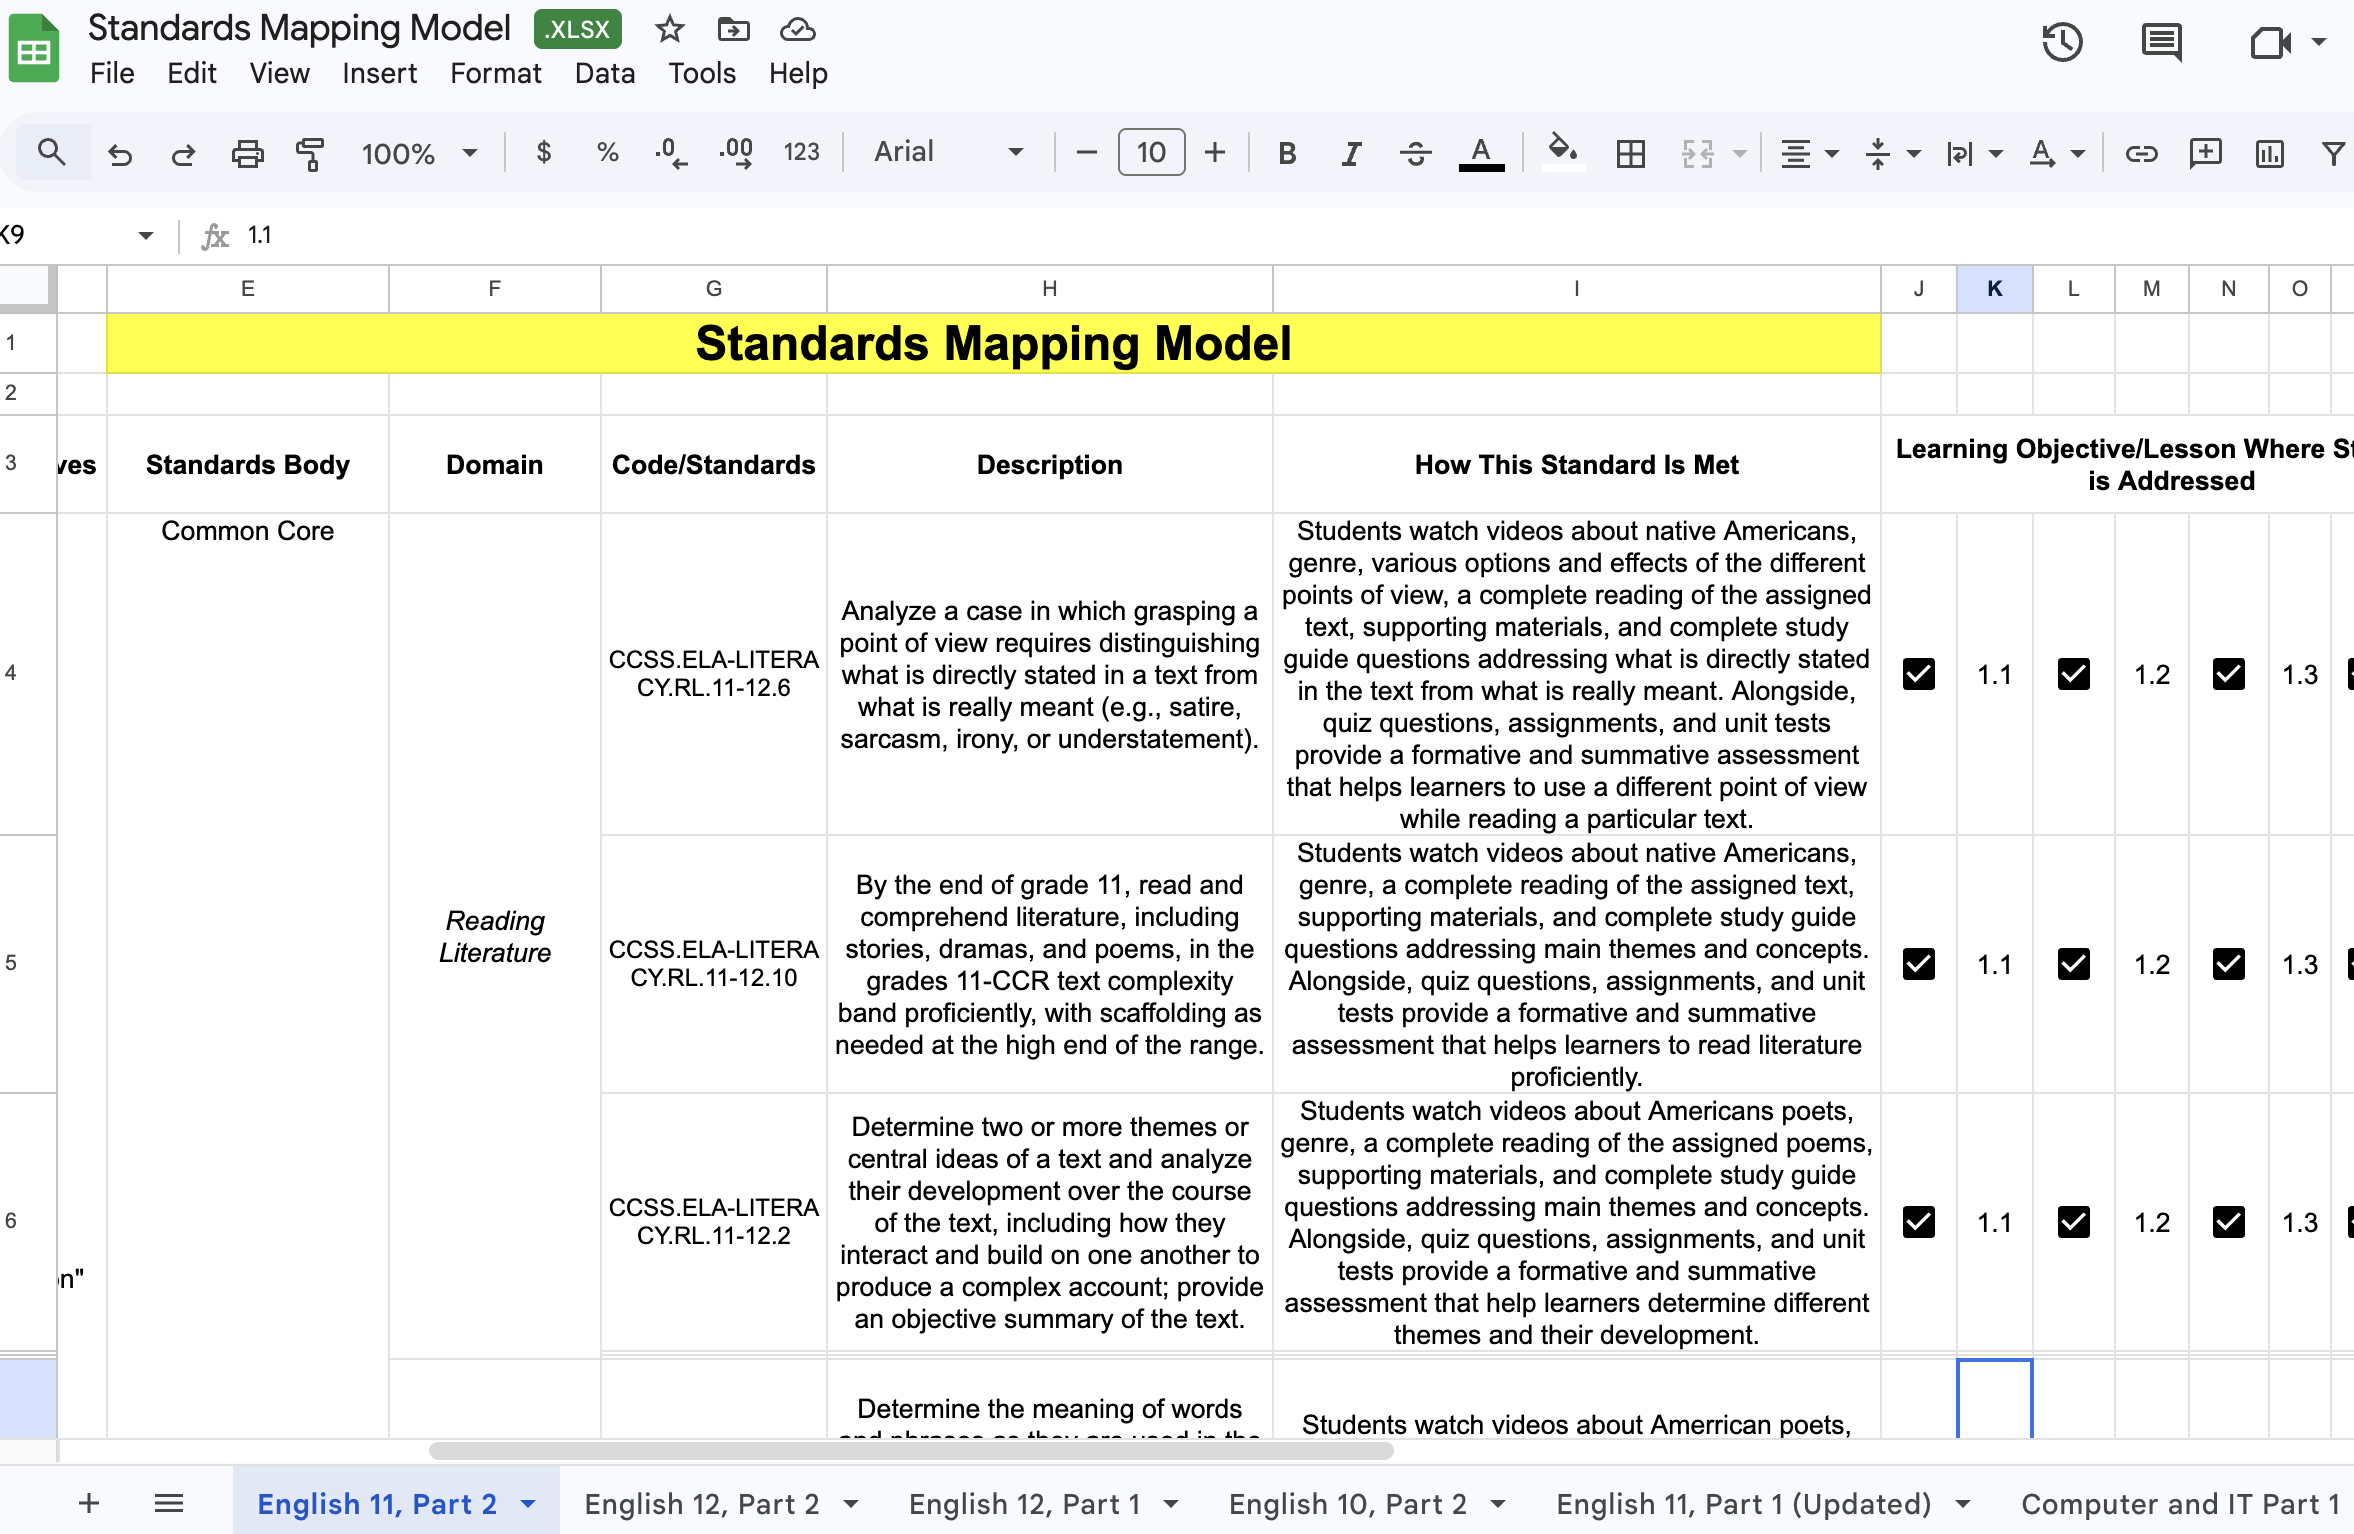Click the paint format roller icon
2354x1534 pixels.
(310, 154)
